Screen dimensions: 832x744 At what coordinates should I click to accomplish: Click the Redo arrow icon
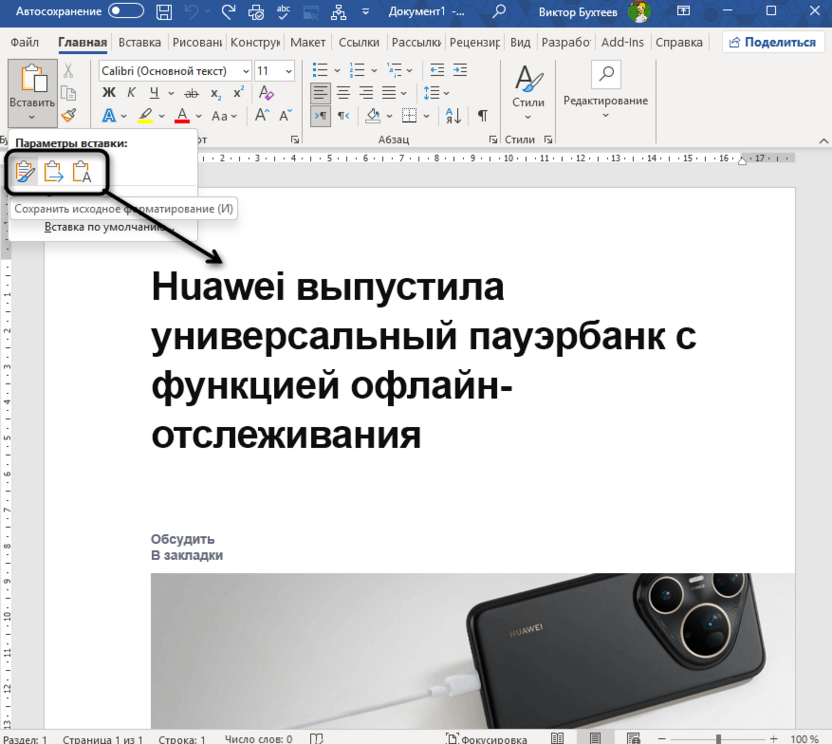tap(228, 12)
